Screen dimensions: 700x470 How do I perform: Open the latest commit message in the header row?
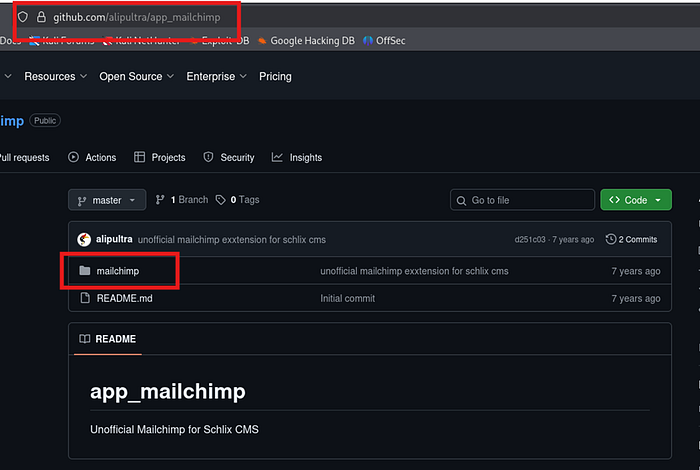[232, 240]
